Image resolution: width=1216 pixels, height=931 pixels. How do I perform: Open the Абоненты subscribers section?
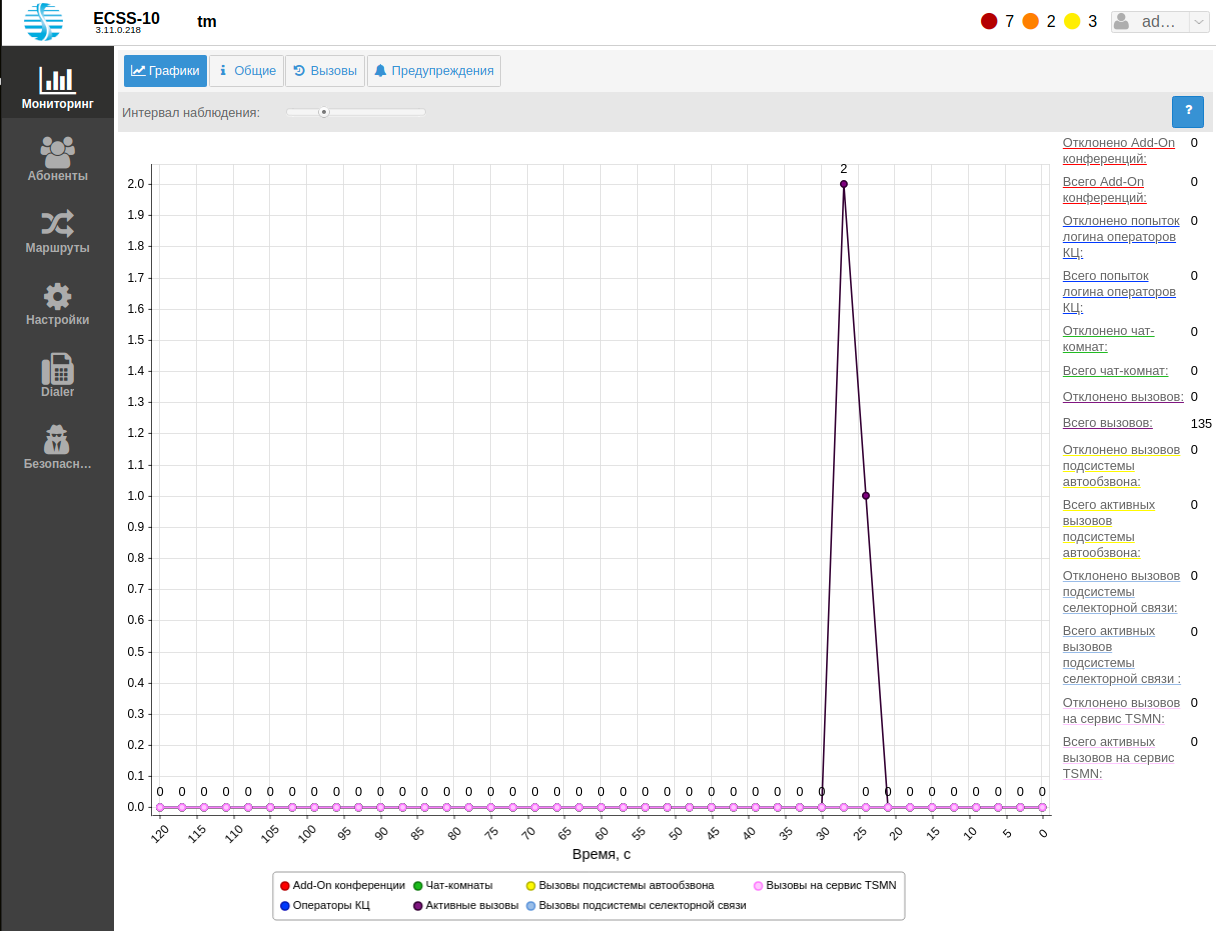click(57, 160)
